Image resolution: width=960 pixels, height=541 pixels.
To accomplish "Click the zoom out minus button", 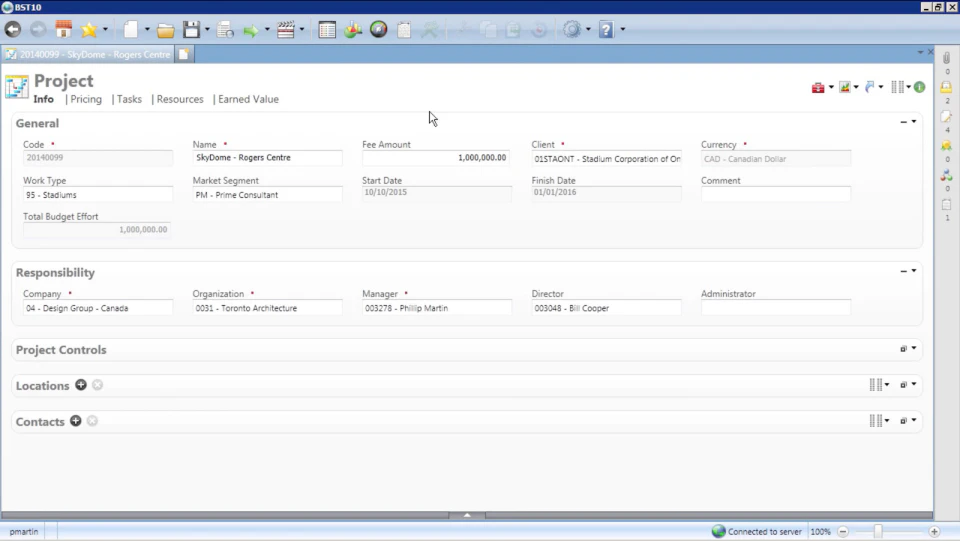I will click(843, 532).
